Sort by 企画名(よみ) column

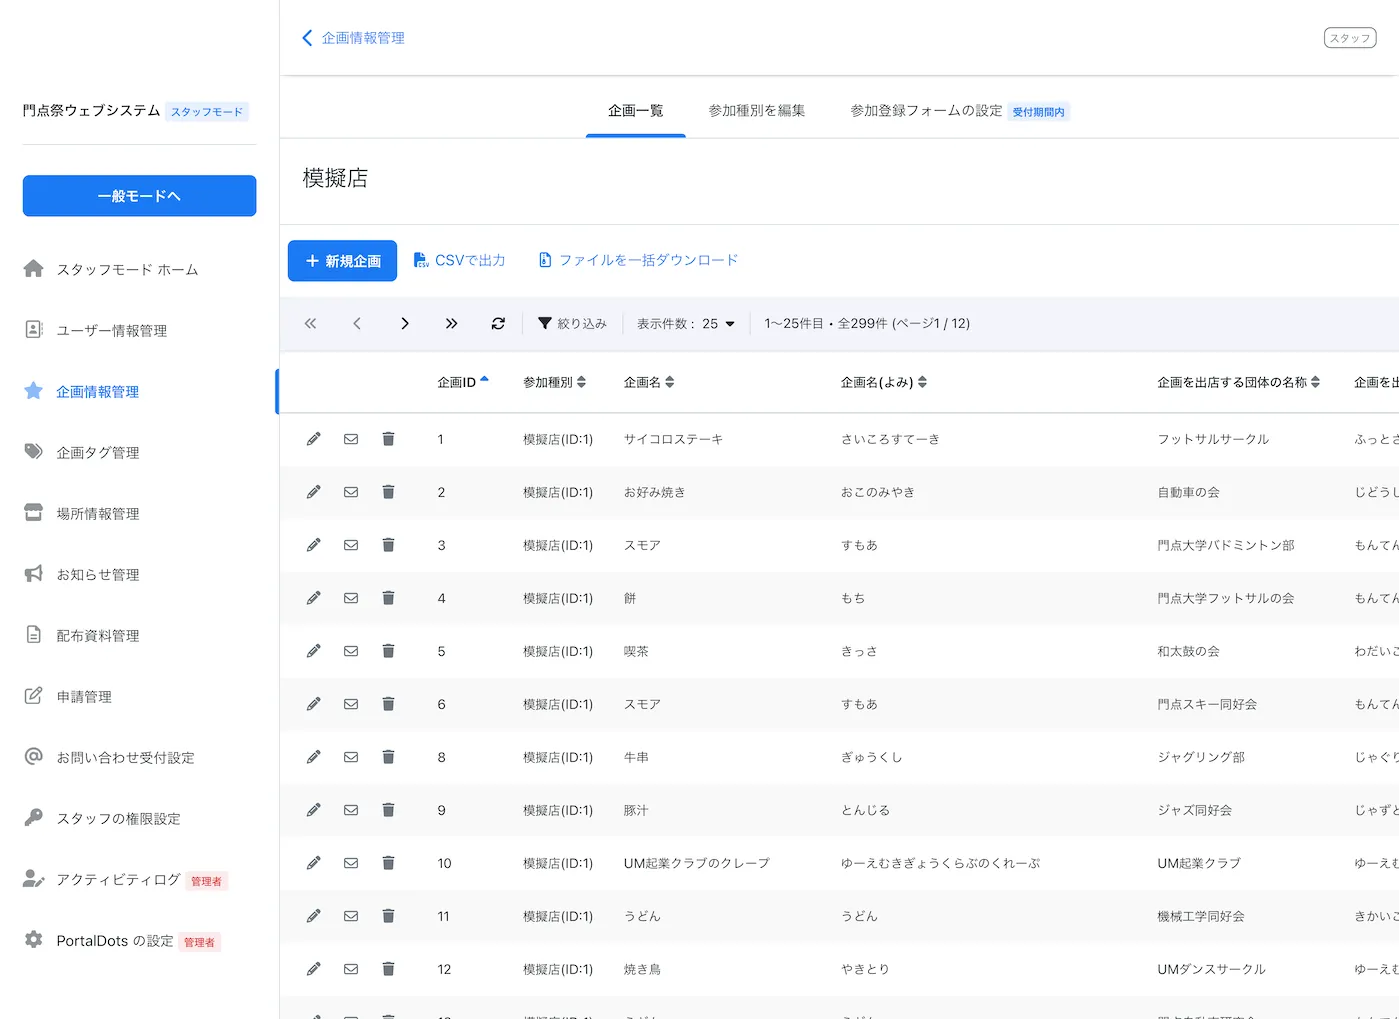click(x=884, y=382)
